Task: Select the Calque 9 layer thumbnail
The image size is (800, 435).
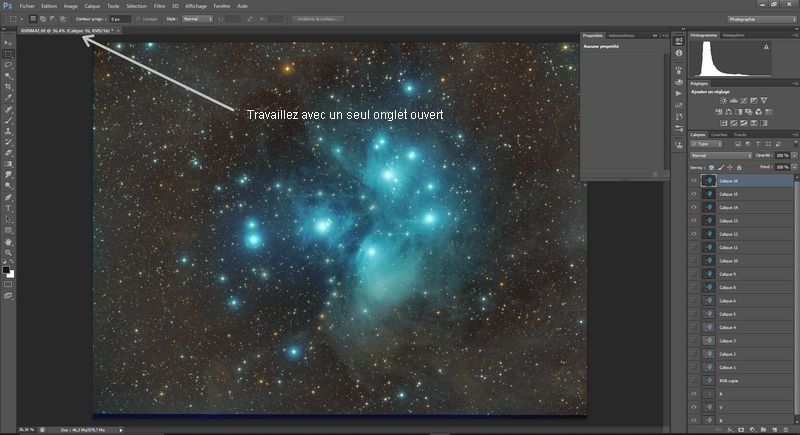Action: point(708,274)
